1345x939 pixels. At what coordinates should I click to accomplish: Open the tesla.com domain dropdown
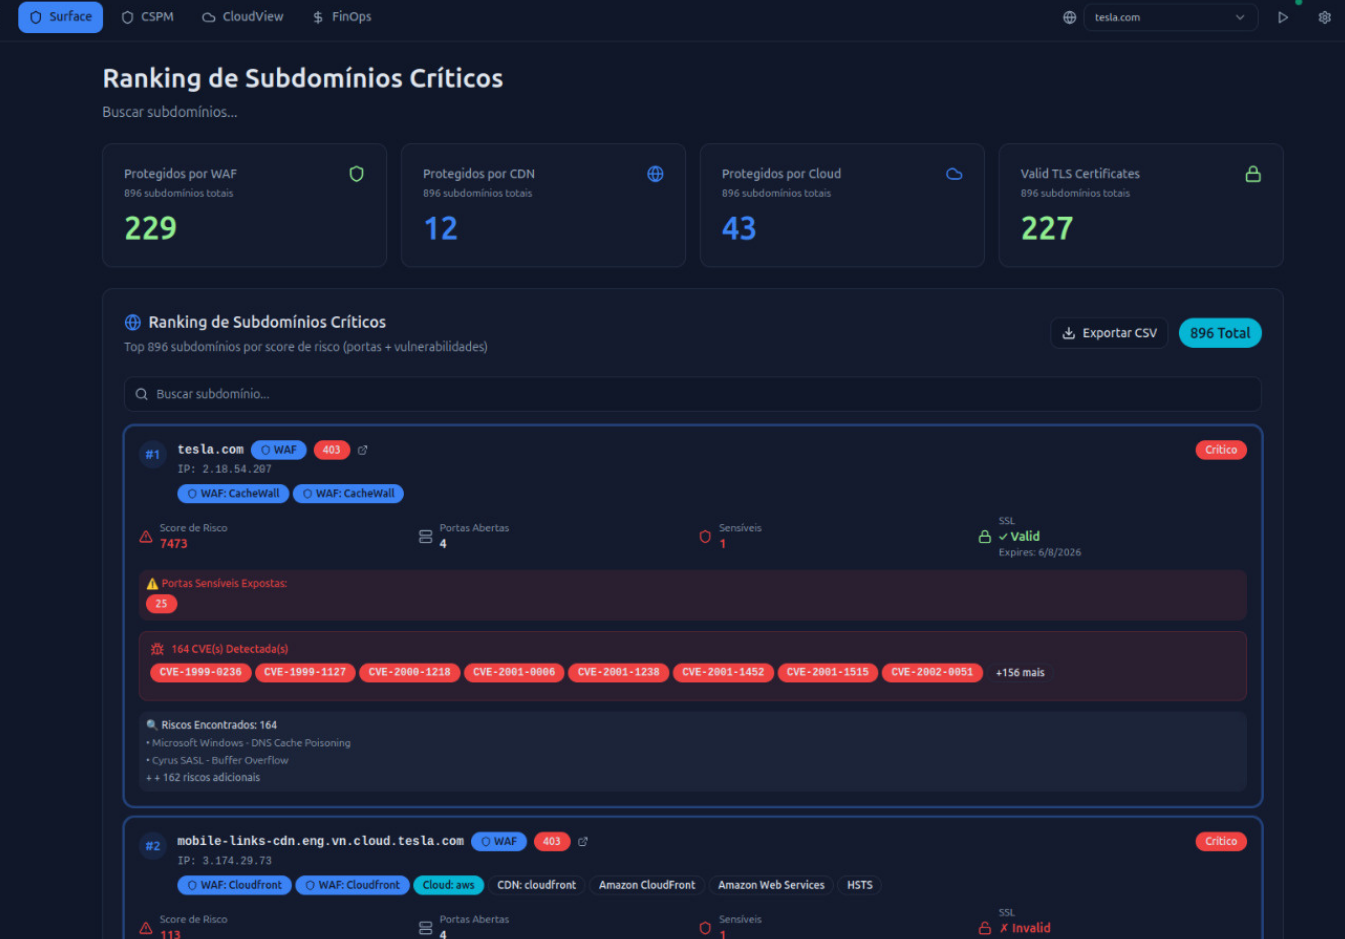coord(1170,17)
